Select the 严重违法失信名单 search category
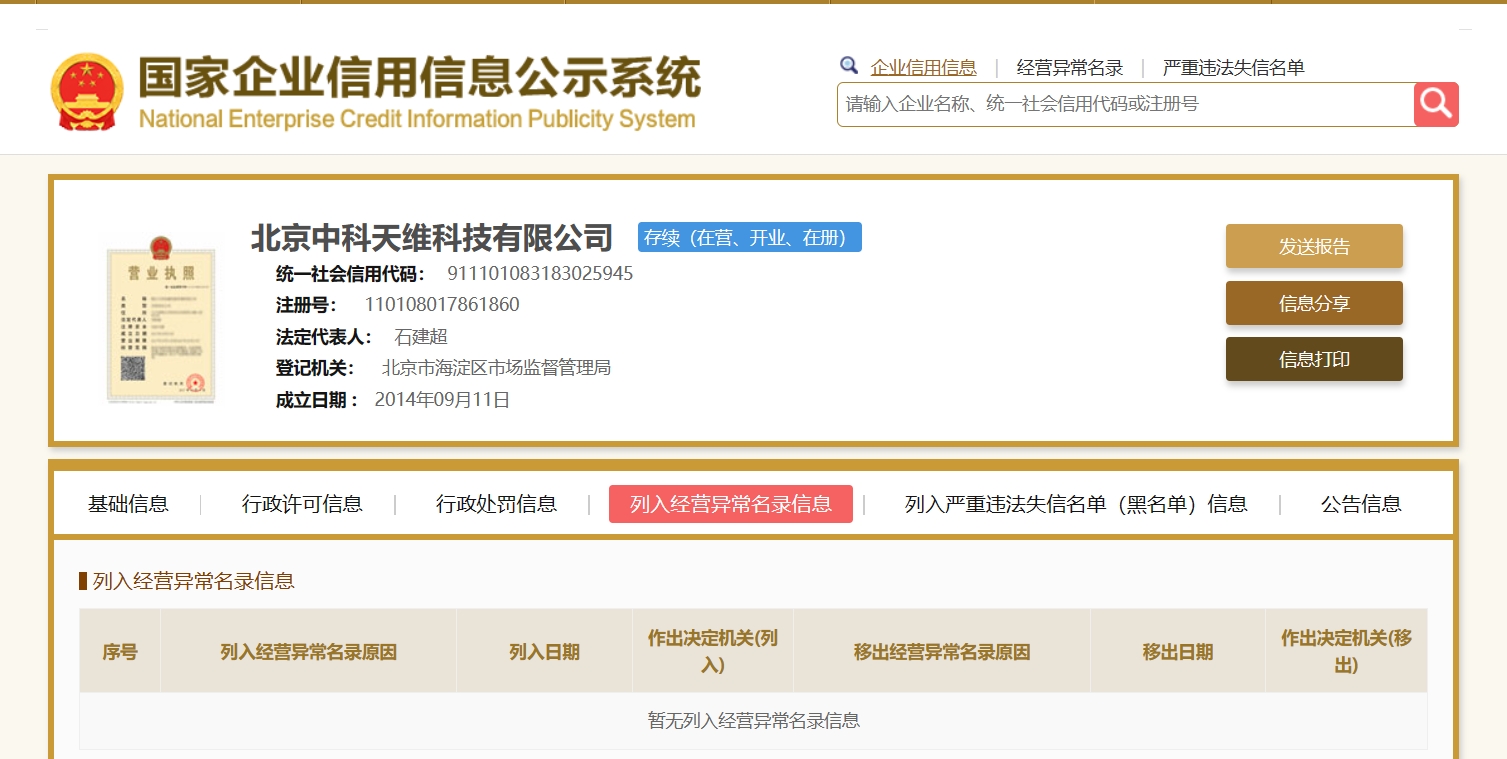 click(1234, 68)
